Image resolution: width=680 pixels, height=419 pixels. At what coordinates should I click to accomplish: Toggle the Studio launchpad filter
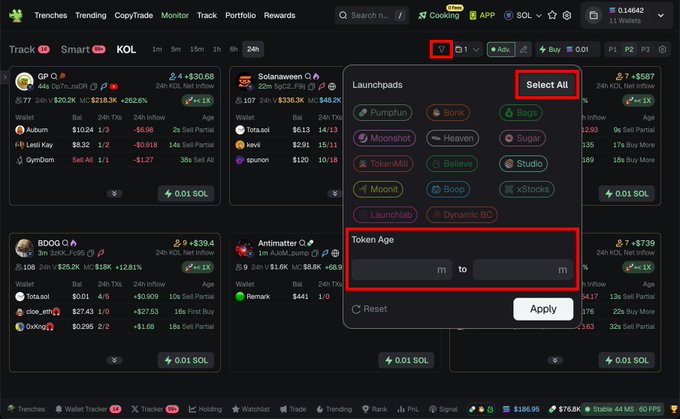click(523, 164)
